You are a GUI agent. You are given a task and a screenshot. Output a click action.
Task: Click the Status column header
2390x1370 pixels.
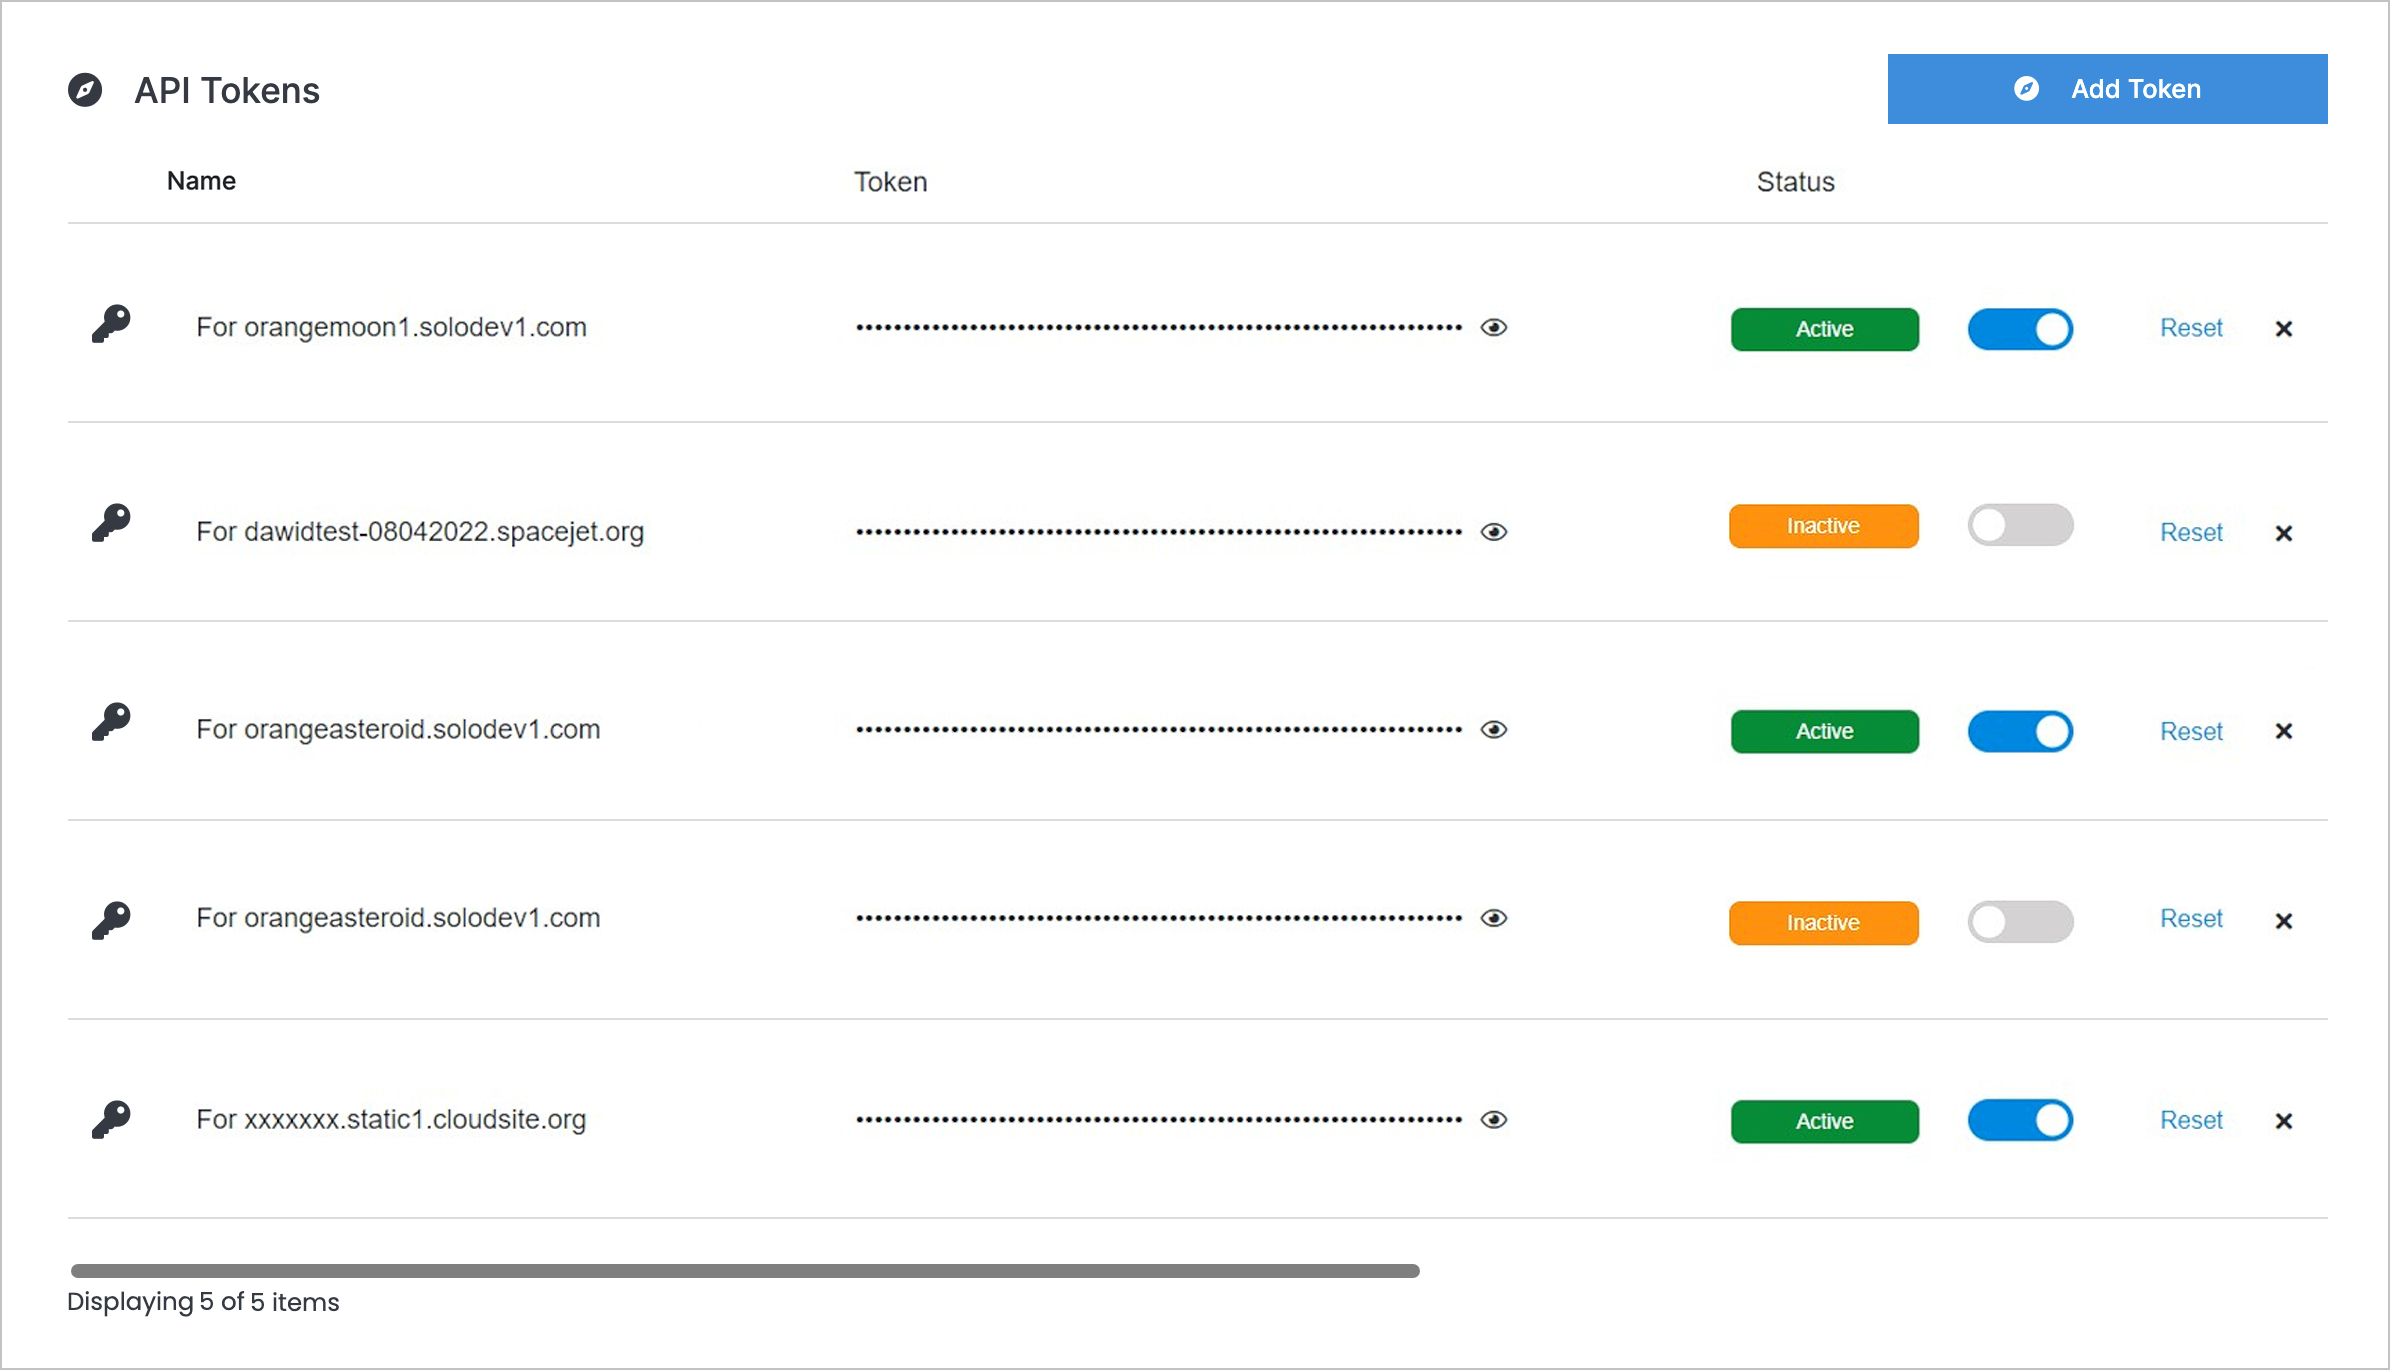tap(1796, 182)
